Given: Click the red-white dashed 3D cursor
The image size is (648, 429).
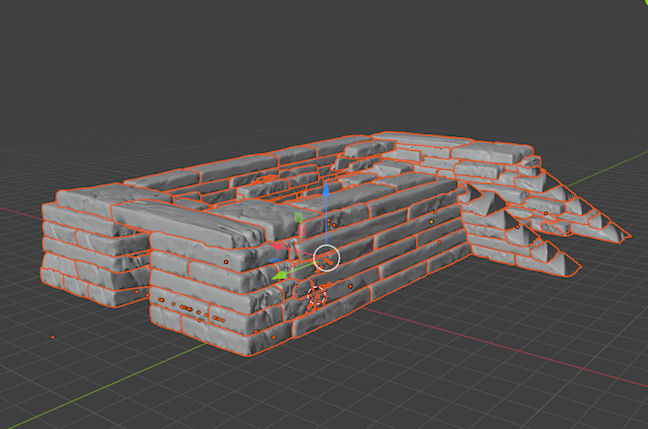Looking at the screenshot, I should click(317, 296).
